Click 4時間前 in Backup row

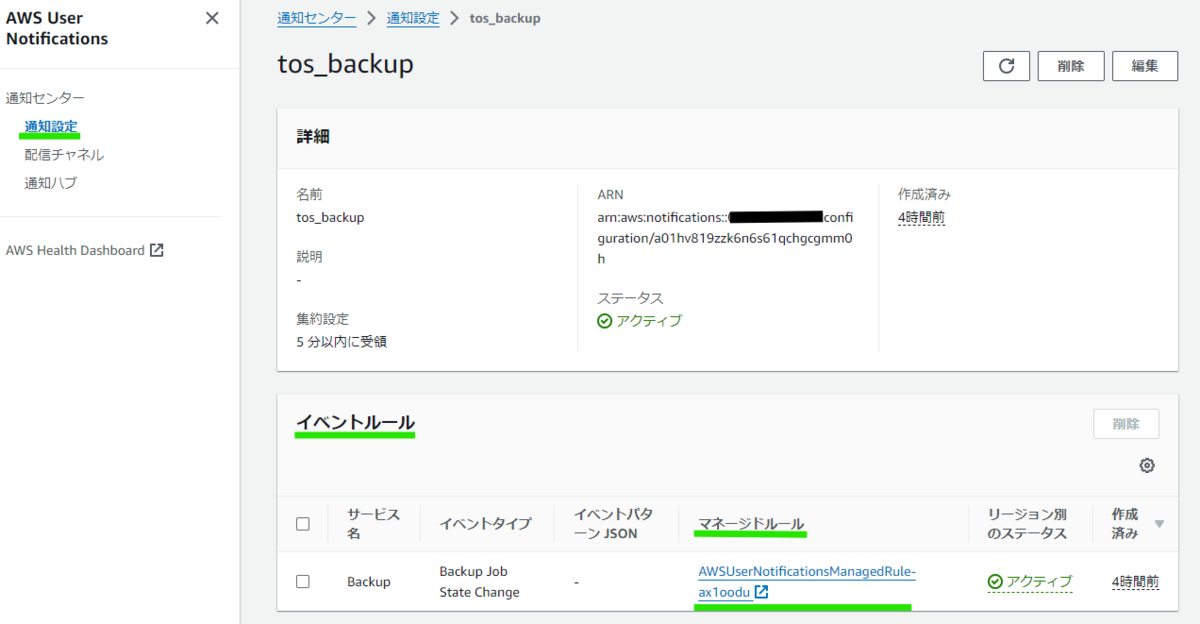[1135, 581]
